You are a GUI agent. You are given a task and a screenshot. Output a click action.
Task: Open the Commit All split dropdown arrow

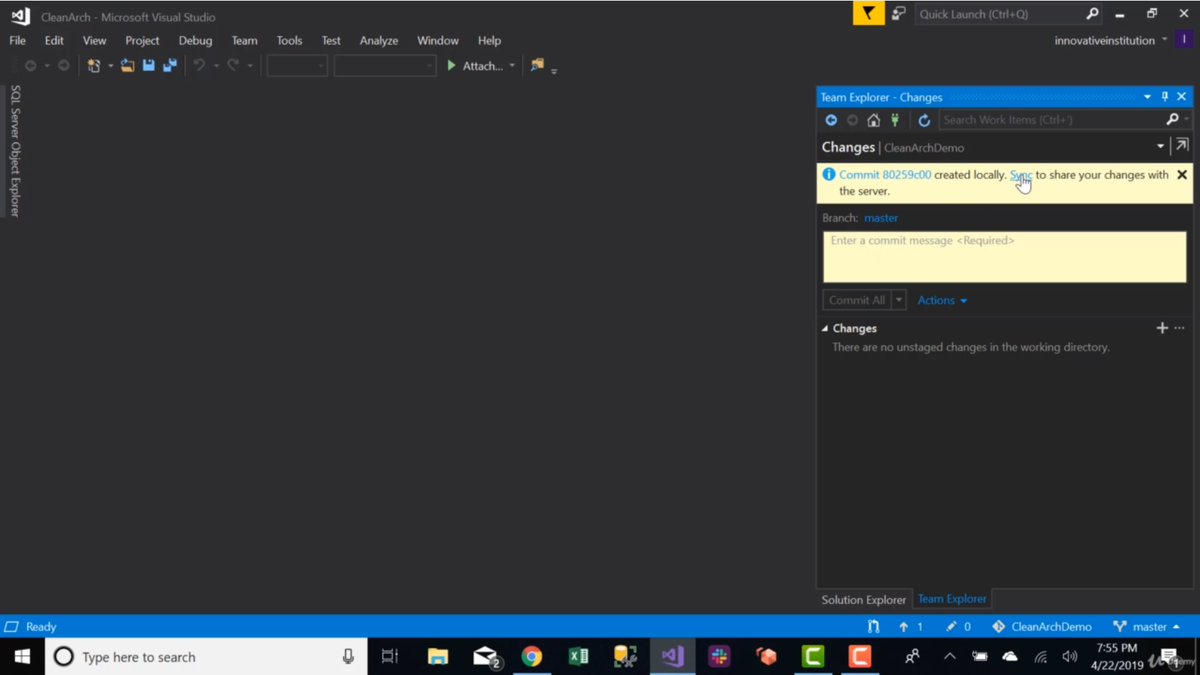point(899,300)
